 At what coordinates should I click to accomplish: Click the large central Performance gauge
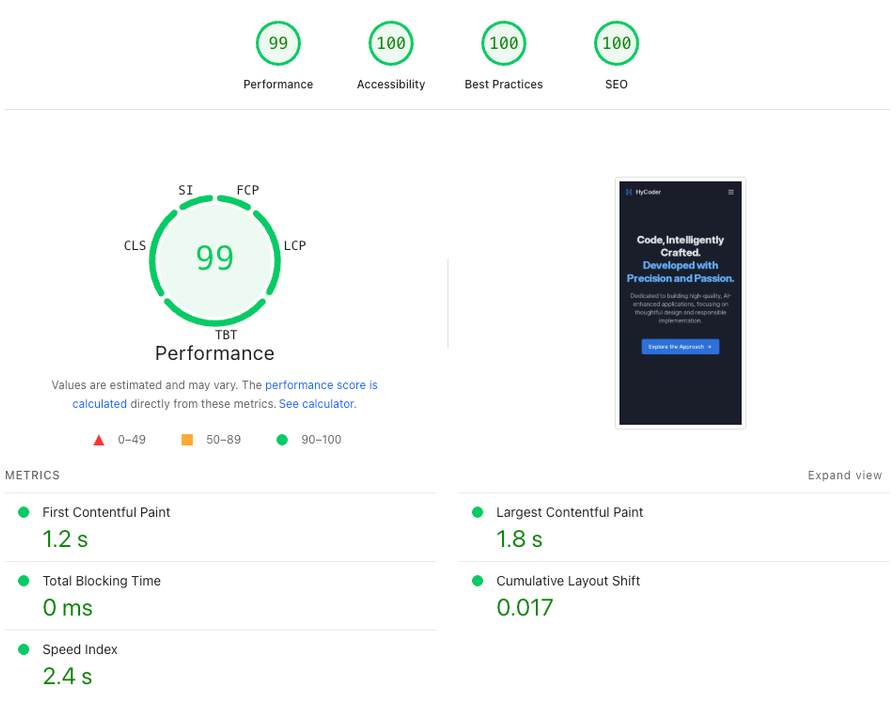(x=214, y=257)
